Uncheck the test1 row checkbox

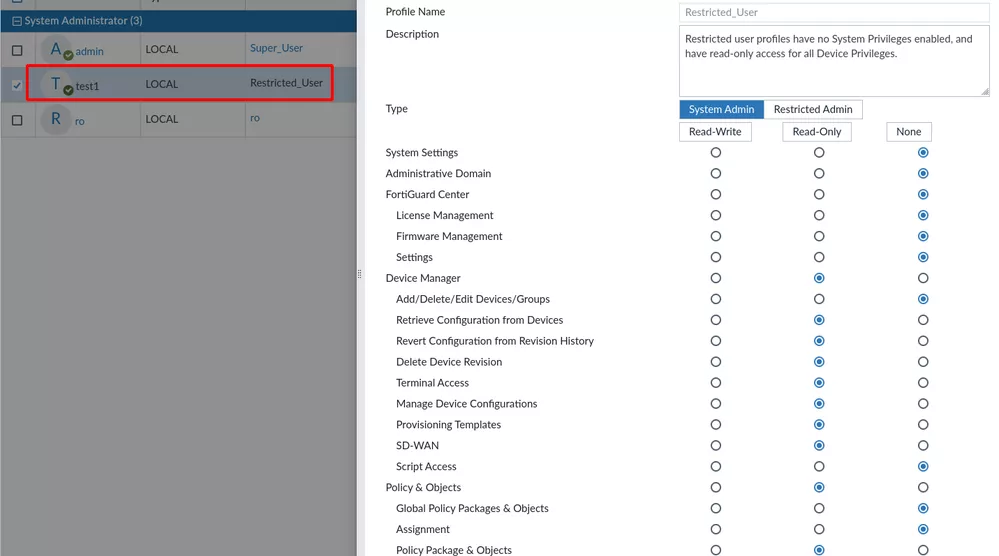pyautogui.click(x=17, y=85)
